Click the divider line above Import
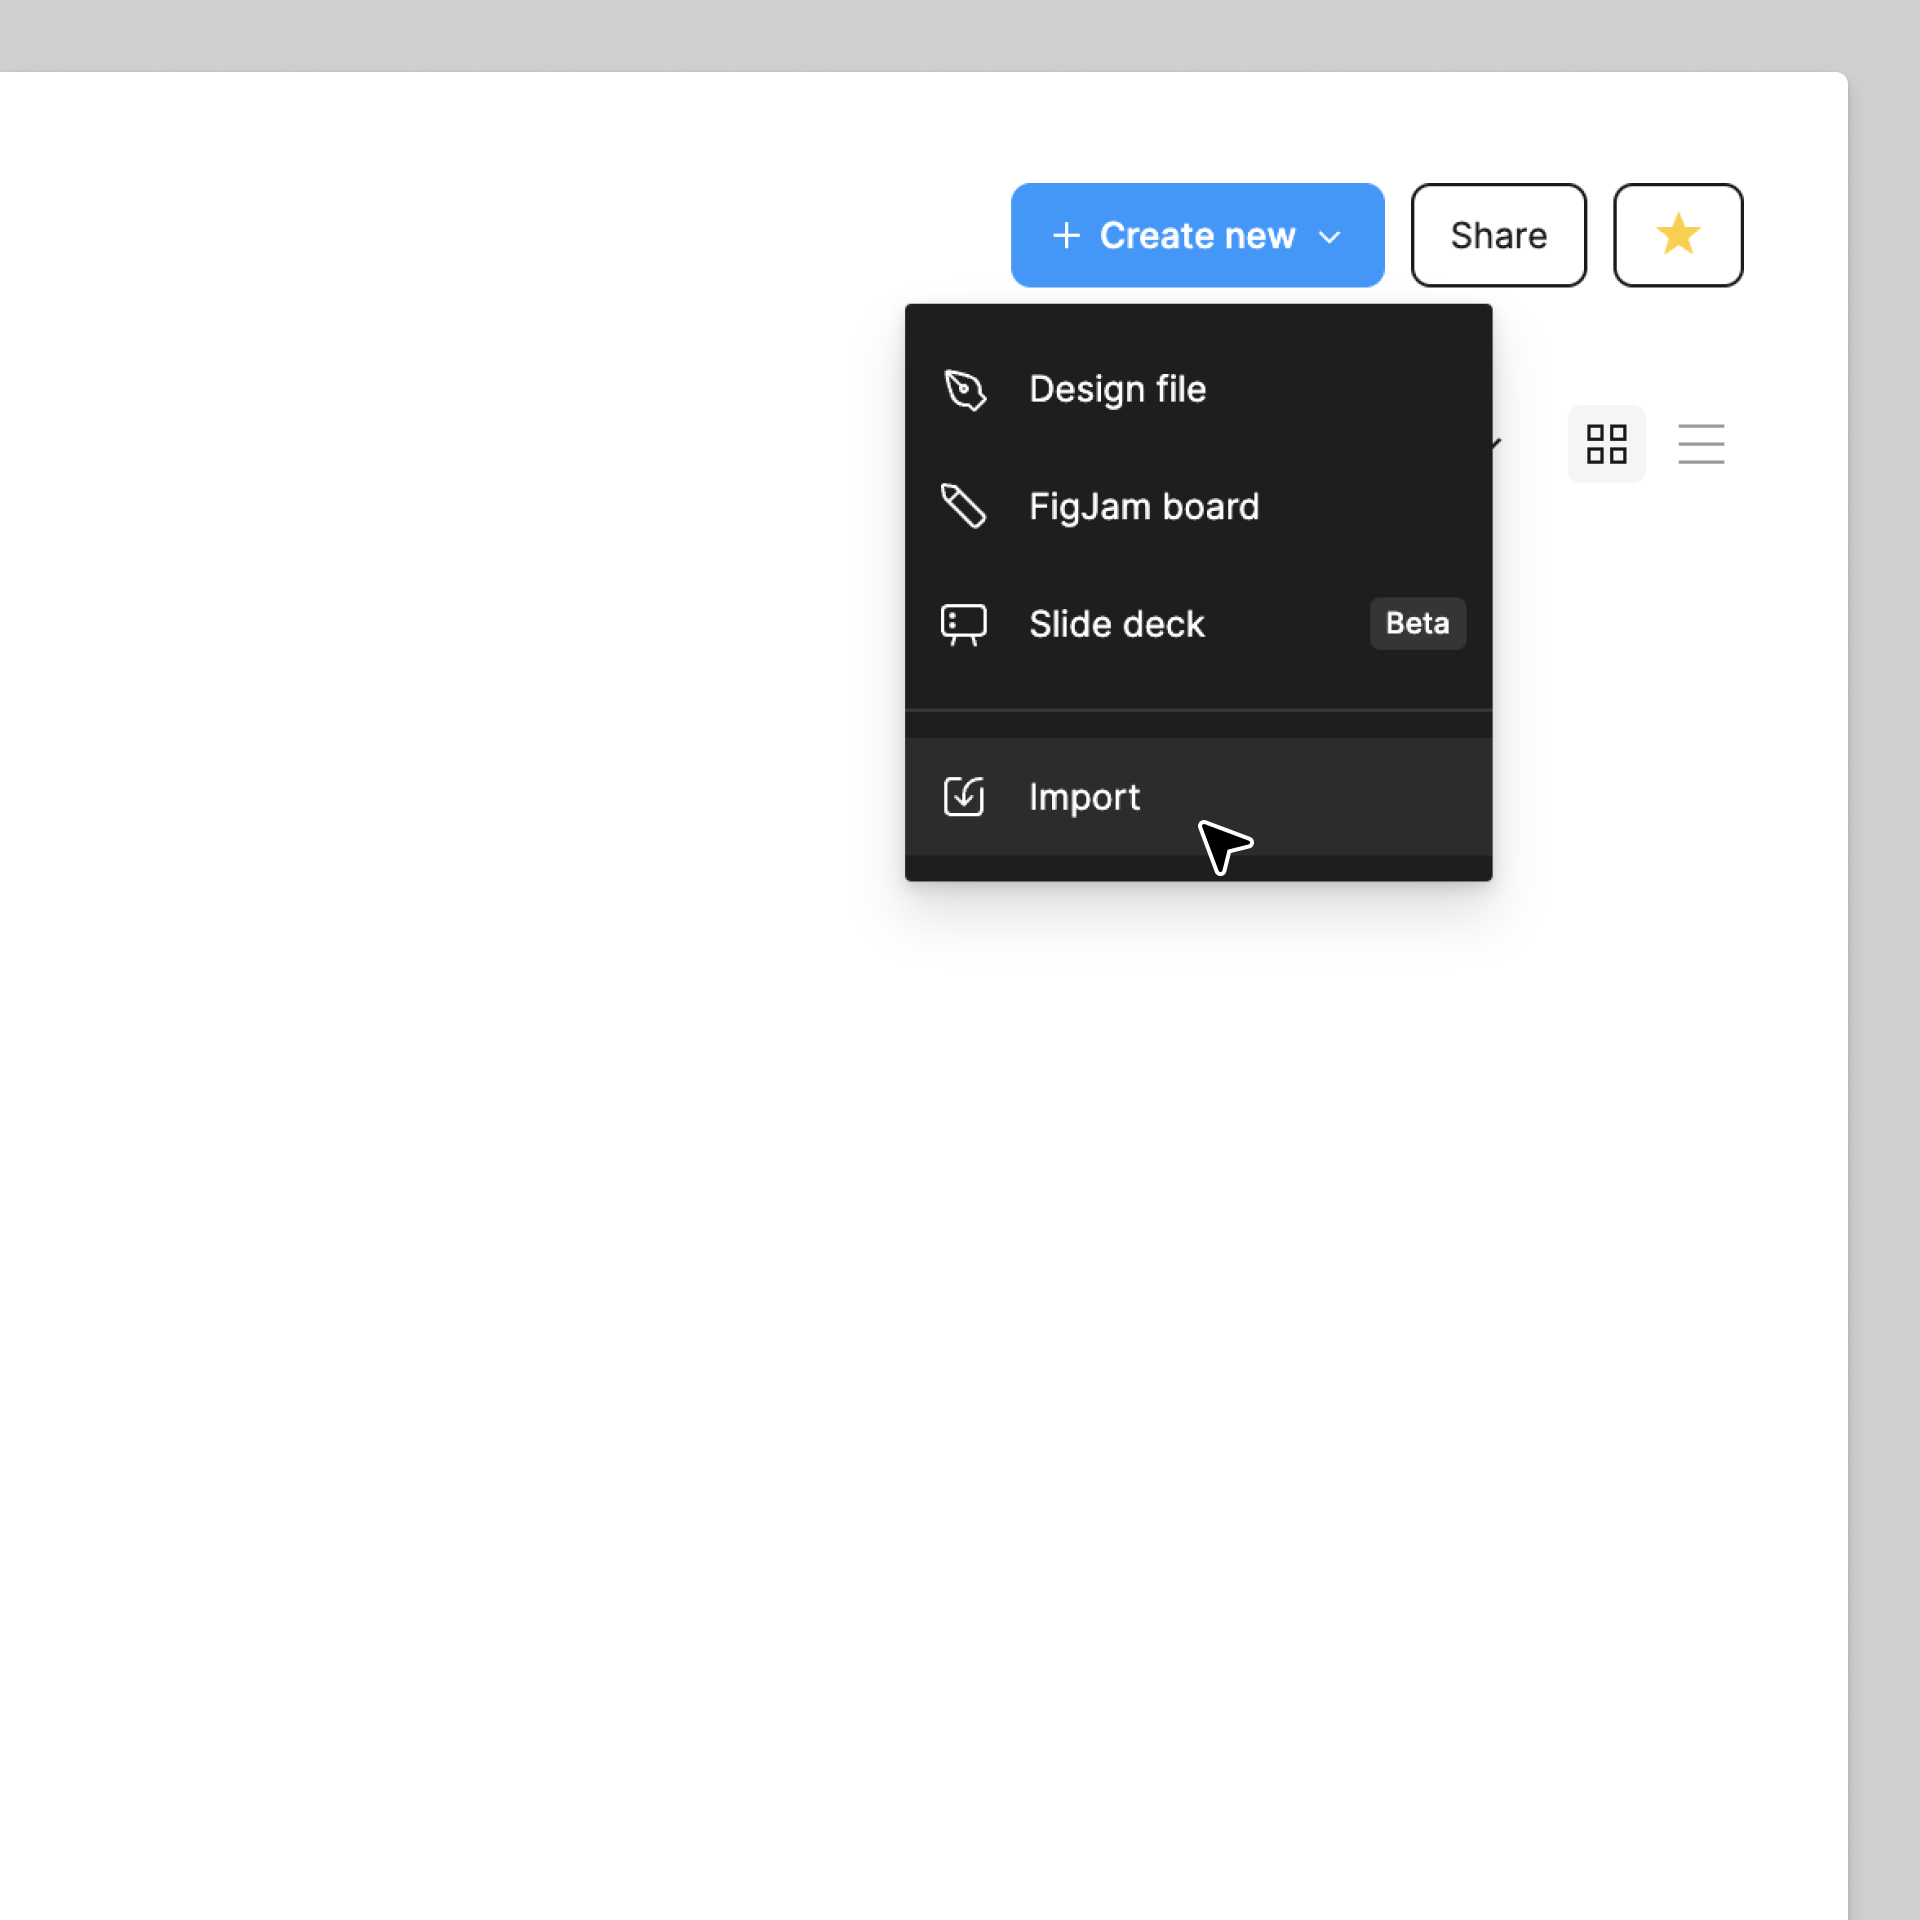This screenshot has width=1920, height=1920. pyautogui.click(x=1198, y=710)
